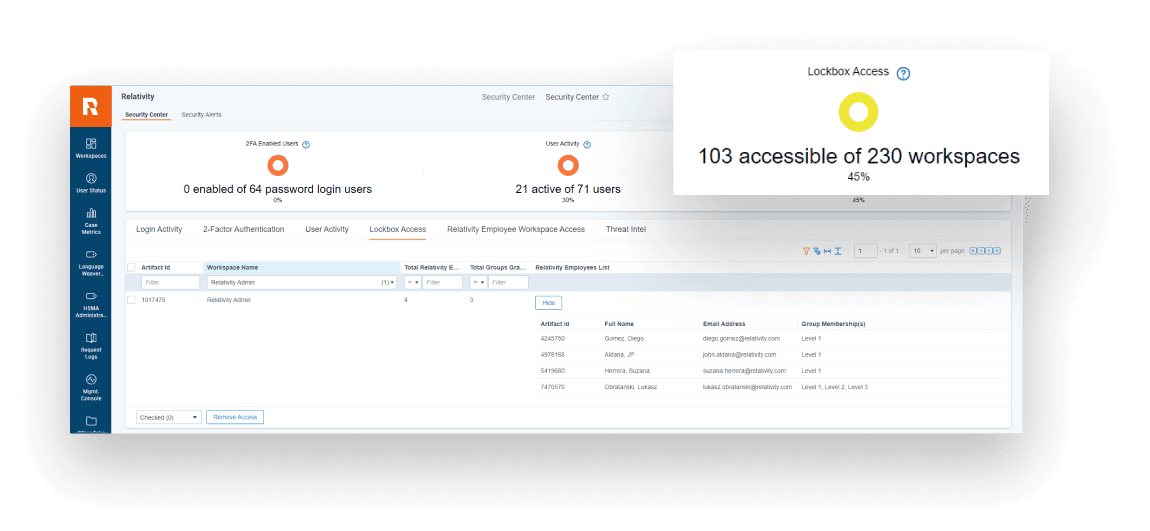
Task: Click the yellow Lockbox Access donut chart
Action: point(858,112)
